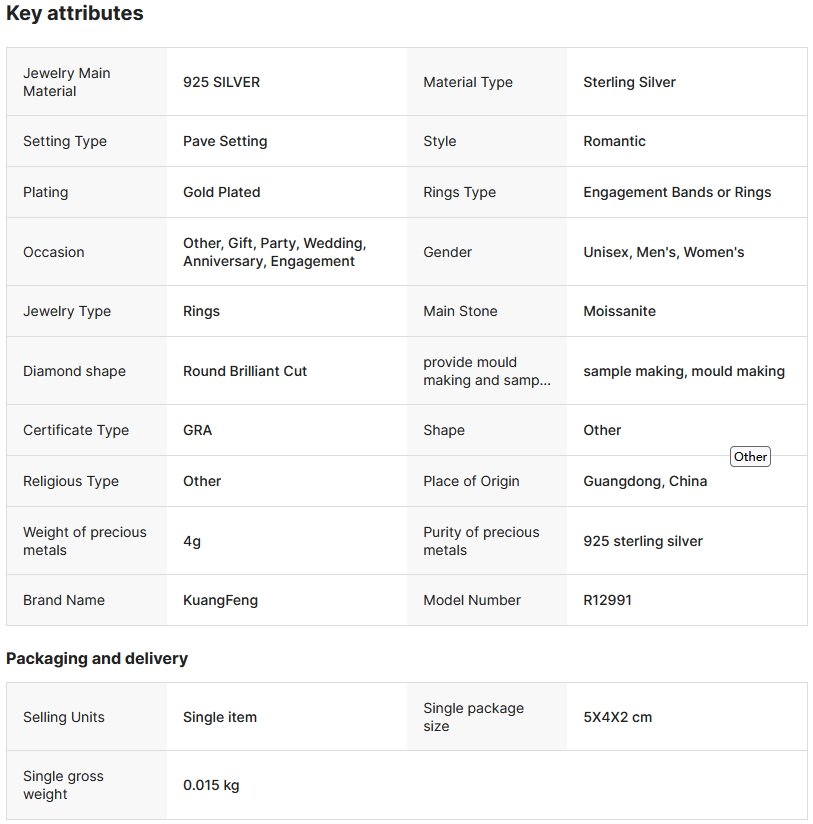Click the Round Brilliant Cut value
The width and height of the screenshot is (813, 824).
245,371
